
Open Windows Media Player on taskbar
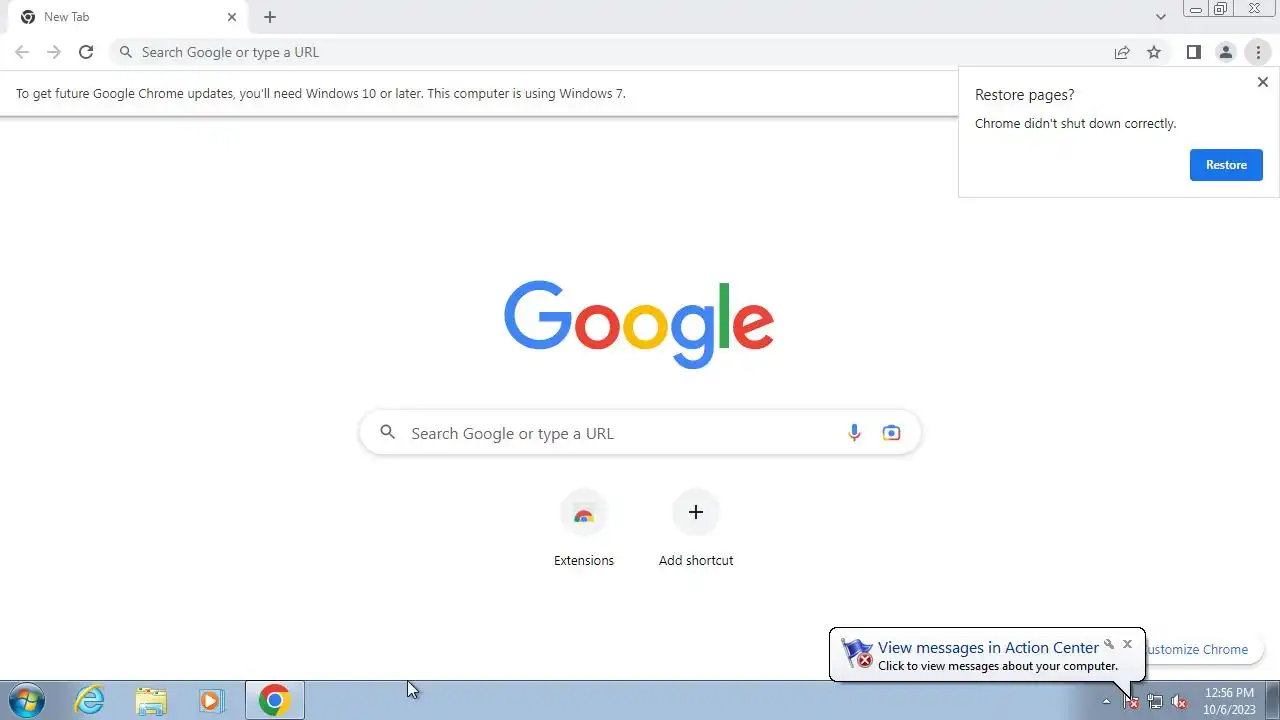[211, 701]
